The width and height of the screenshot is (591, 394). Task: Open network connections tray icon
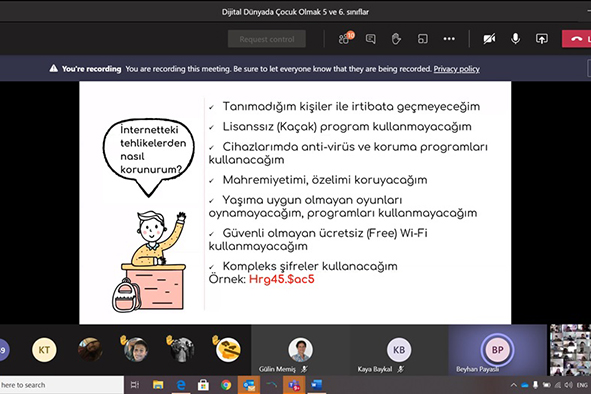[557, 385]
